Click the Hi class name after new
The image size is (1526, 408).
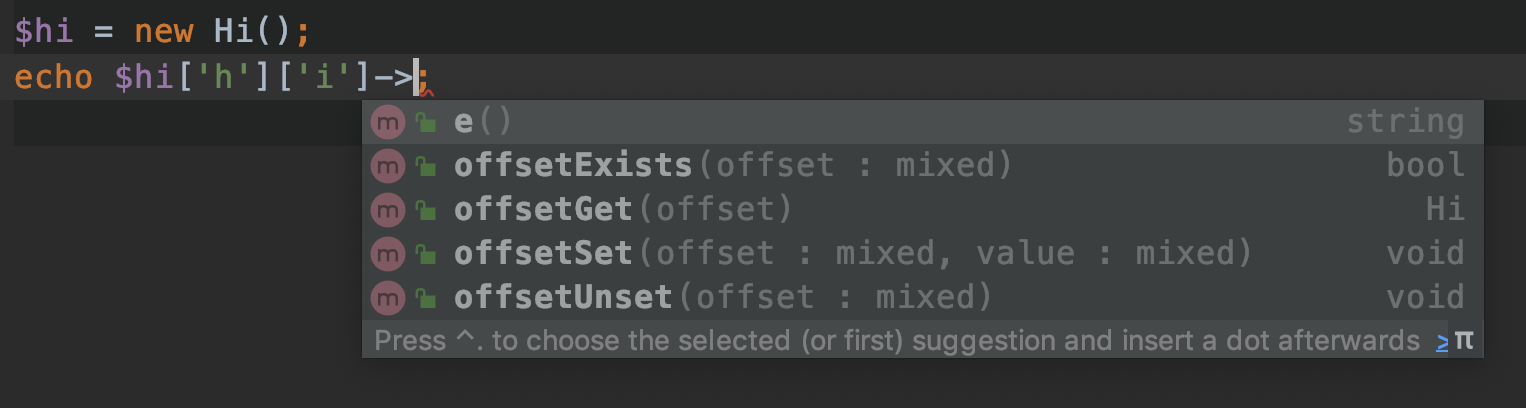(233, 31)
